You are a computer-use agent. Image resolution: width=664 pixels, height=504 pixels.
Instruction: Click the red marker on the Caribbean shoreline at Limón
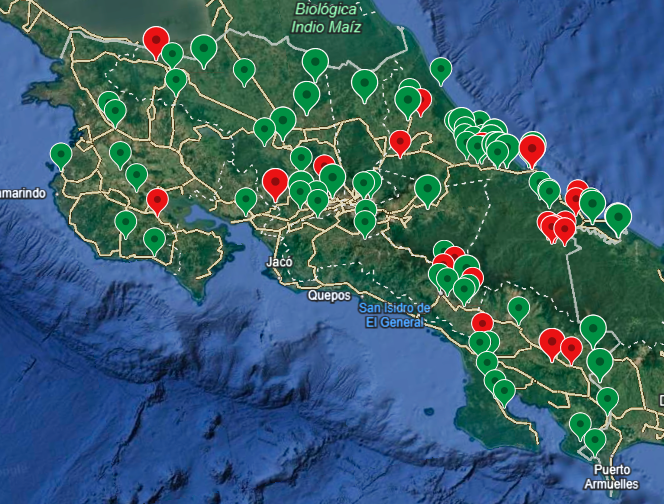coord(532,149)
